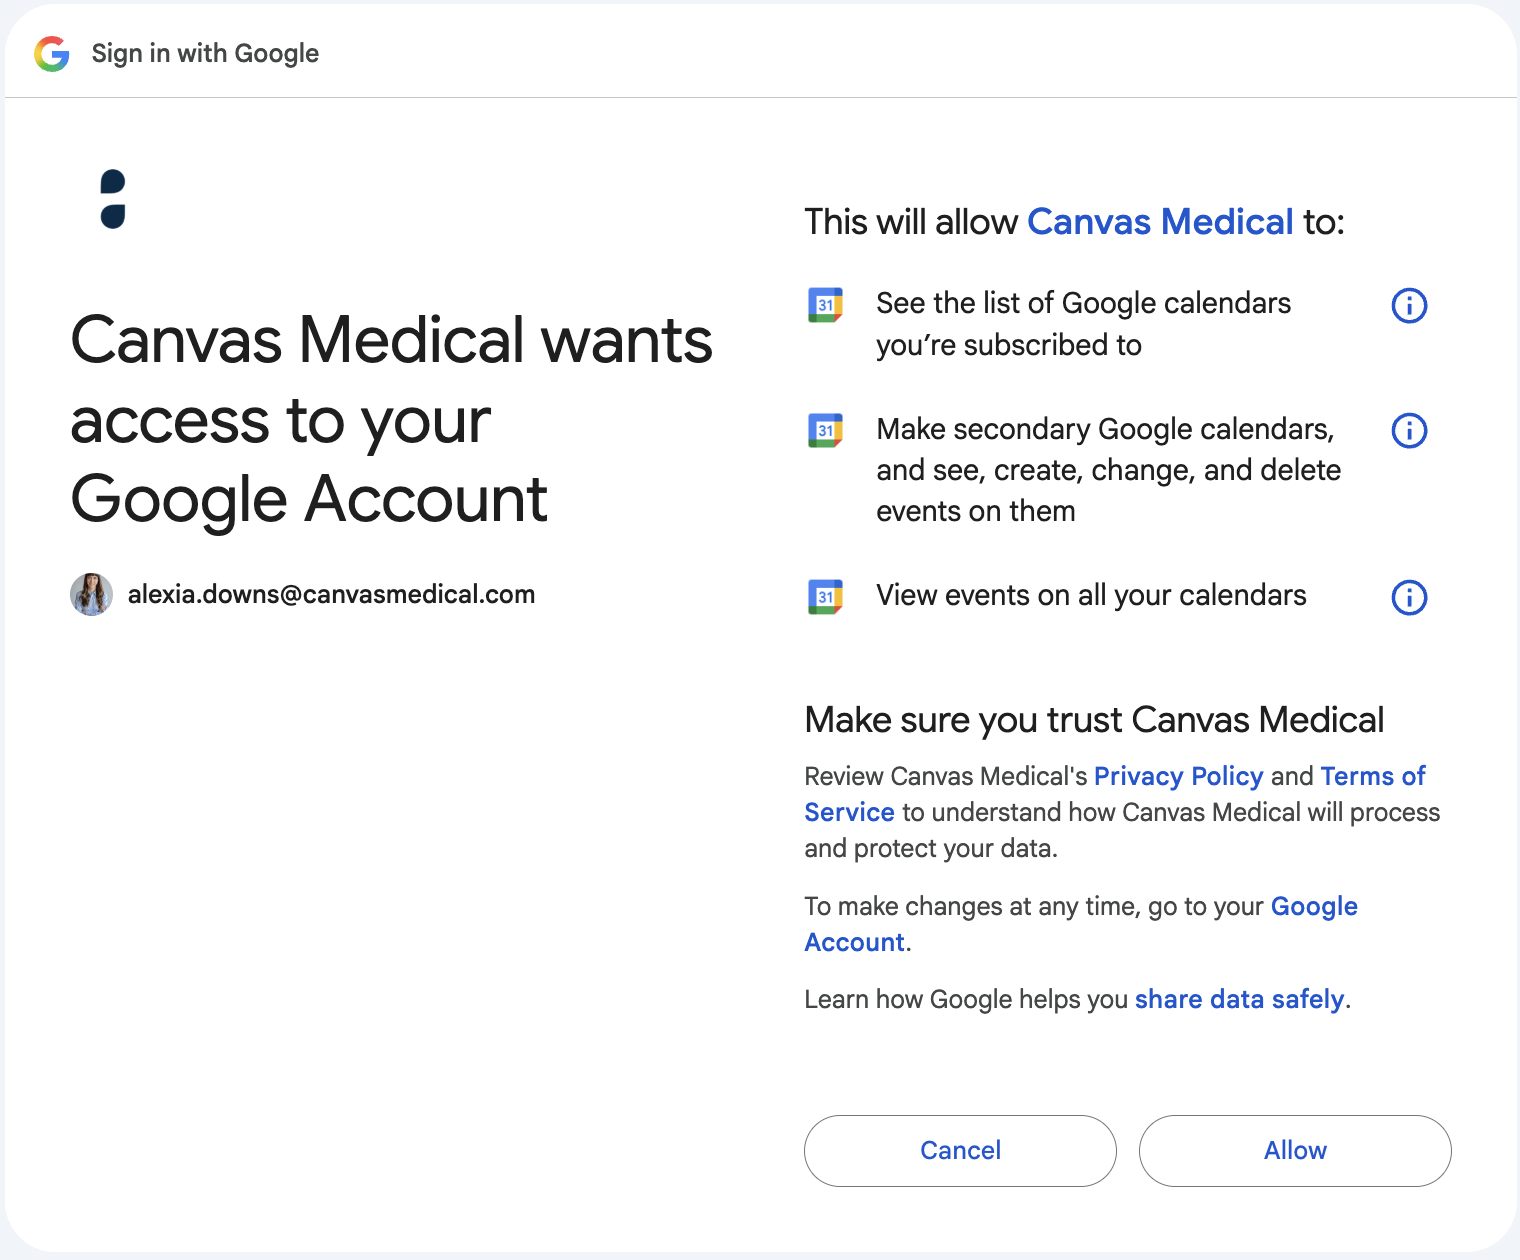Click the alexia.downs profile avatar
The height and width of the screenshot is (1260, 1520).
(91, 594)
